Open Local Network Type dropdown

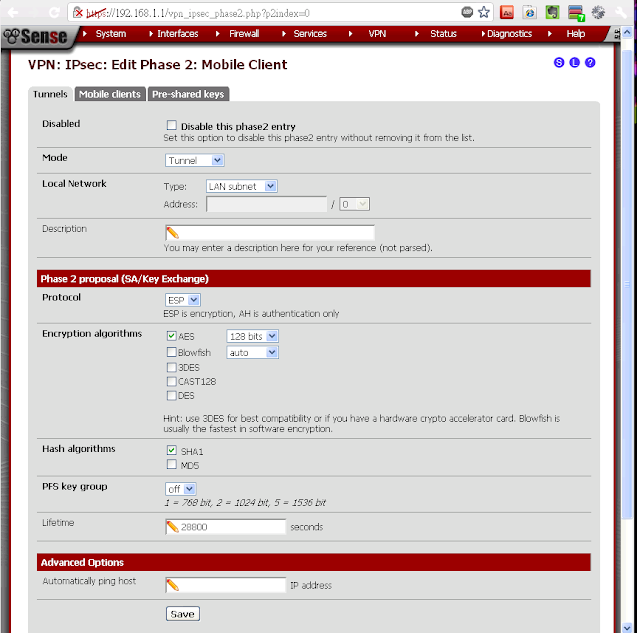tap(242, 186)
